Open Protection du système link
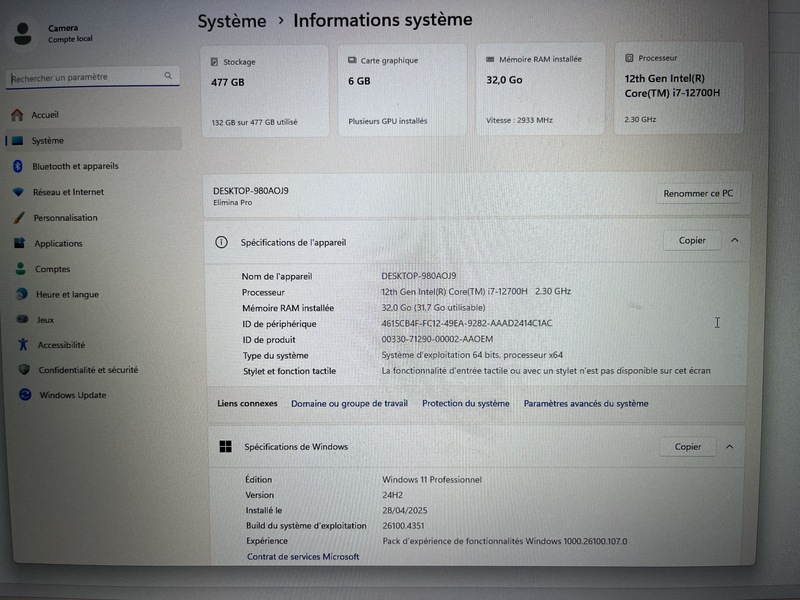The image size is (800, 600). [x=465, y=403]
